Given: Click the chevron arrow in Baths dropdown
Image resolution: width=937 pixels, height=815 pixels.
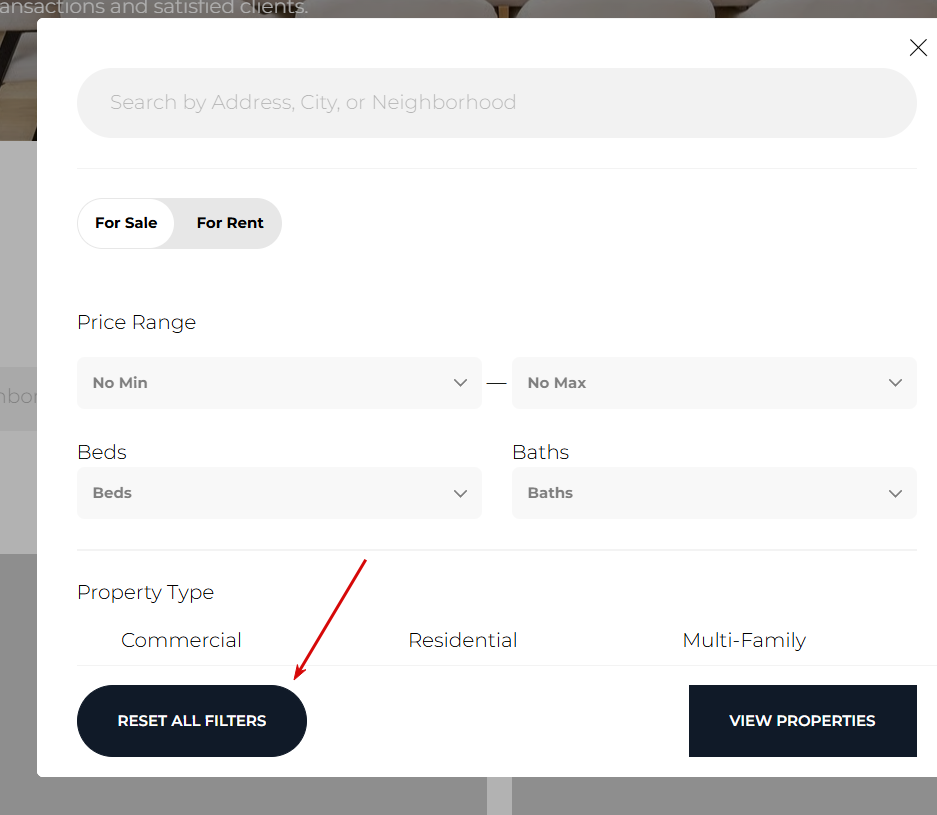Looking at the screenshot, I should coord(895,493).
